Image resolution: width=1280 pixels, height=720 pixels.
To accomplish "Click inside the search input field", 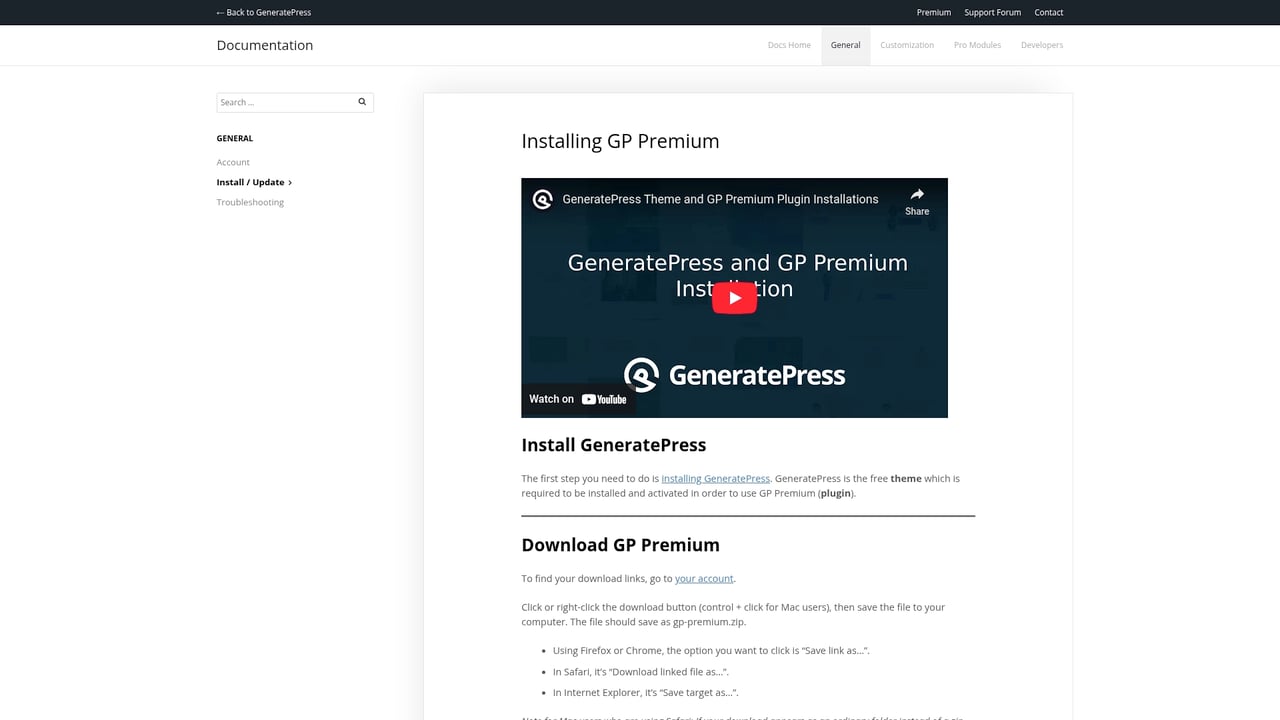I will (280, 101).
